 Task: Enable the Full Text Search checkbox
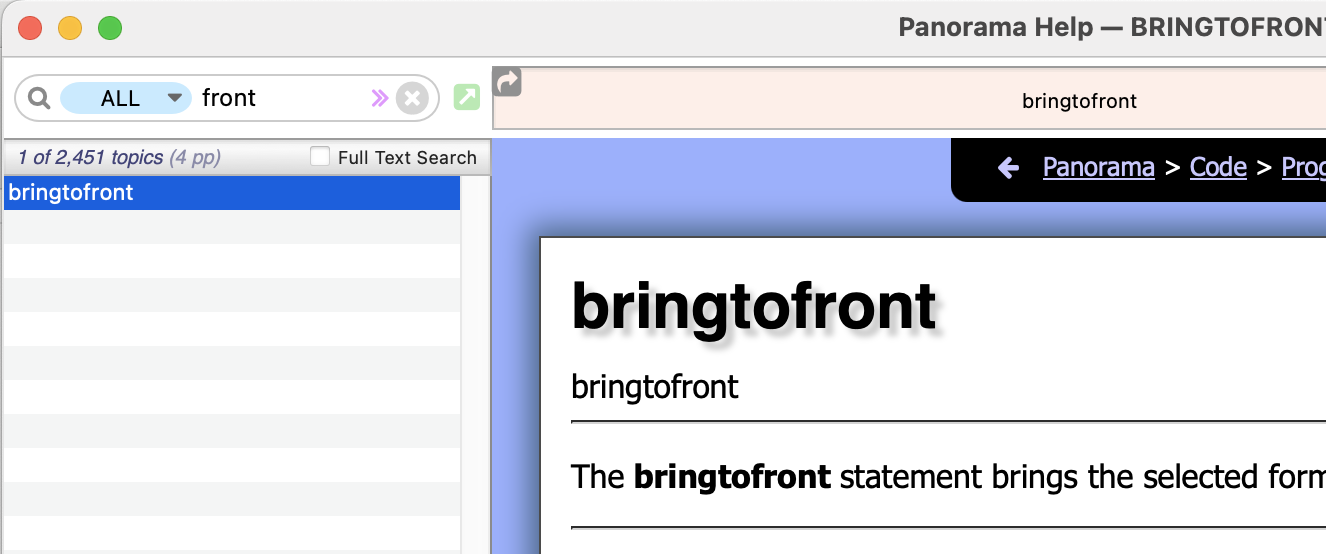[x=320, y=157]
